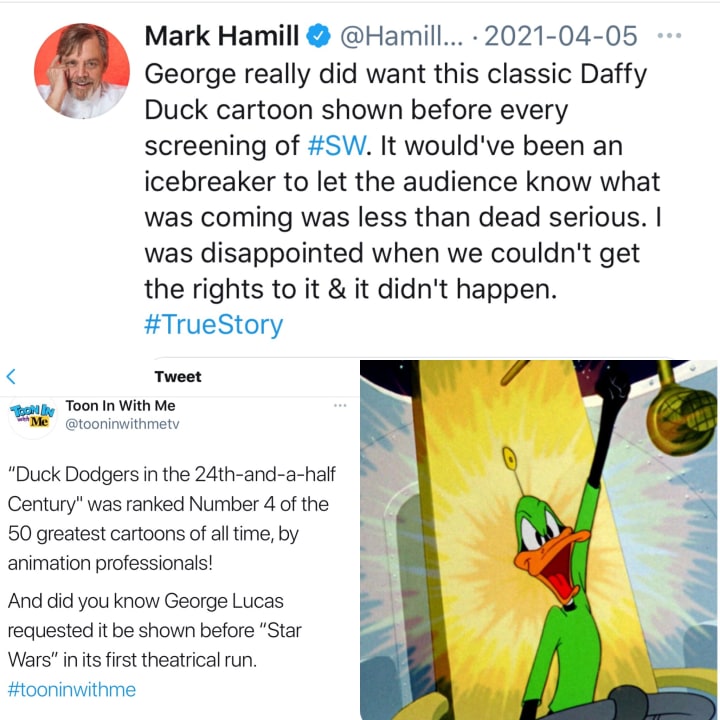The image size is (720, 720).
Task: Open the #tooninwithme hashtag
Action: point(72,689)
